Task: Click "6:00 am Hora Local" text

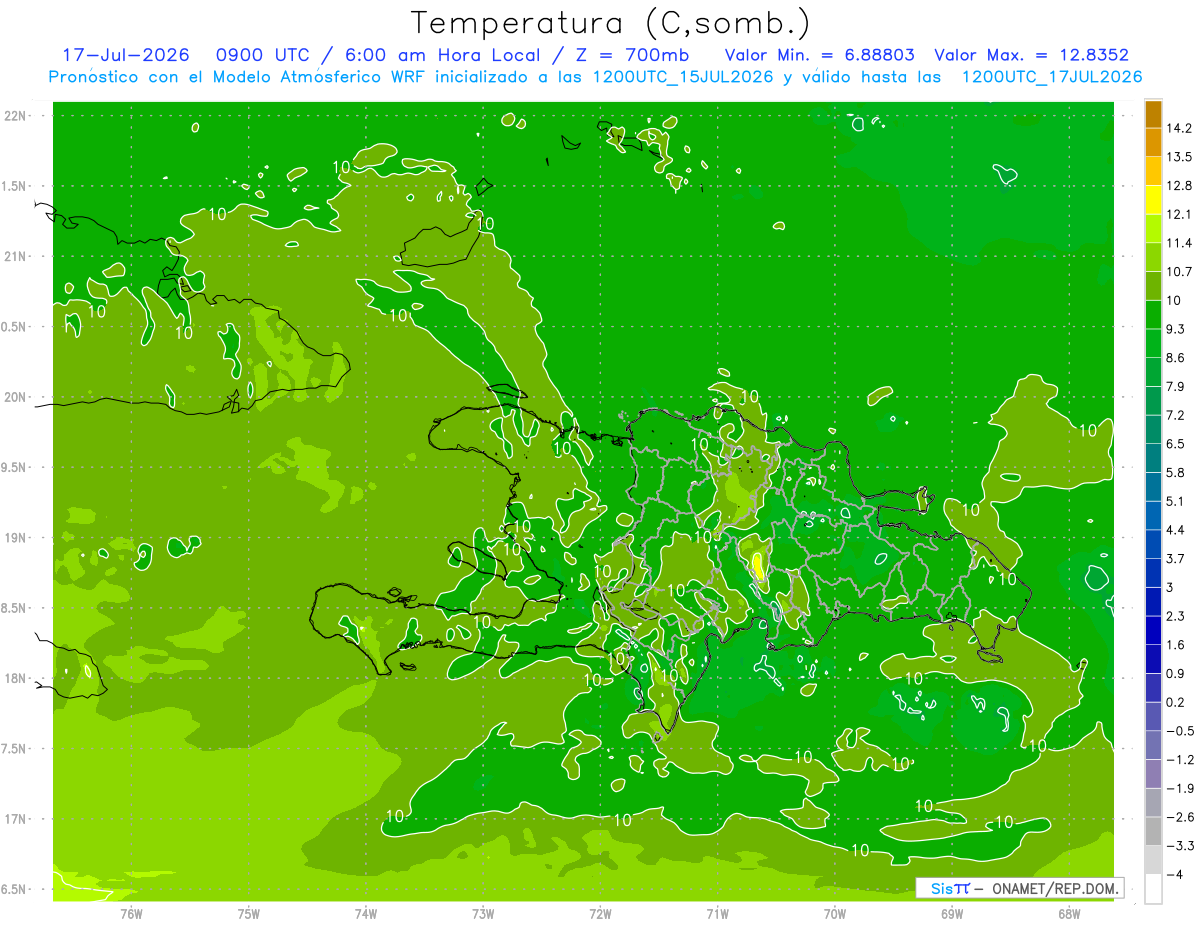Action: click(443, 55)
